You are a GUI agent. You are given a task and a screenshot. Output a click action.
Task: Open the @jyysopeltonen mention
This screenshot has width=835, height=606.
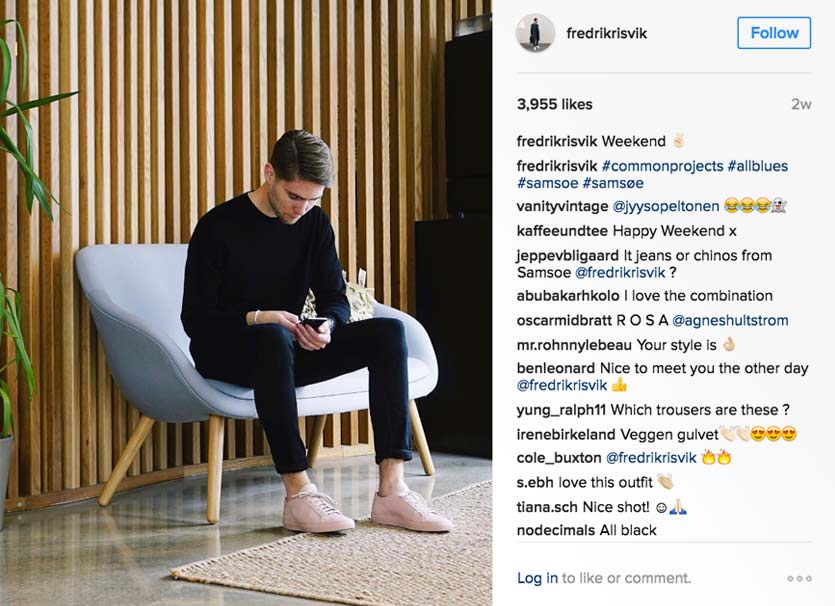666,206
